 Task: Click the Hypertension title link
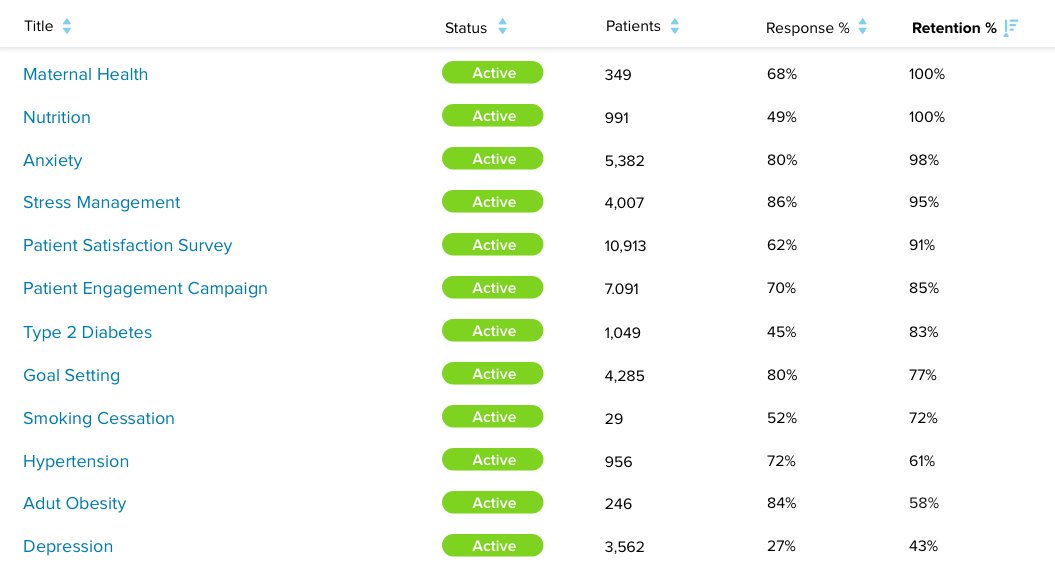(x=76, y=461)
